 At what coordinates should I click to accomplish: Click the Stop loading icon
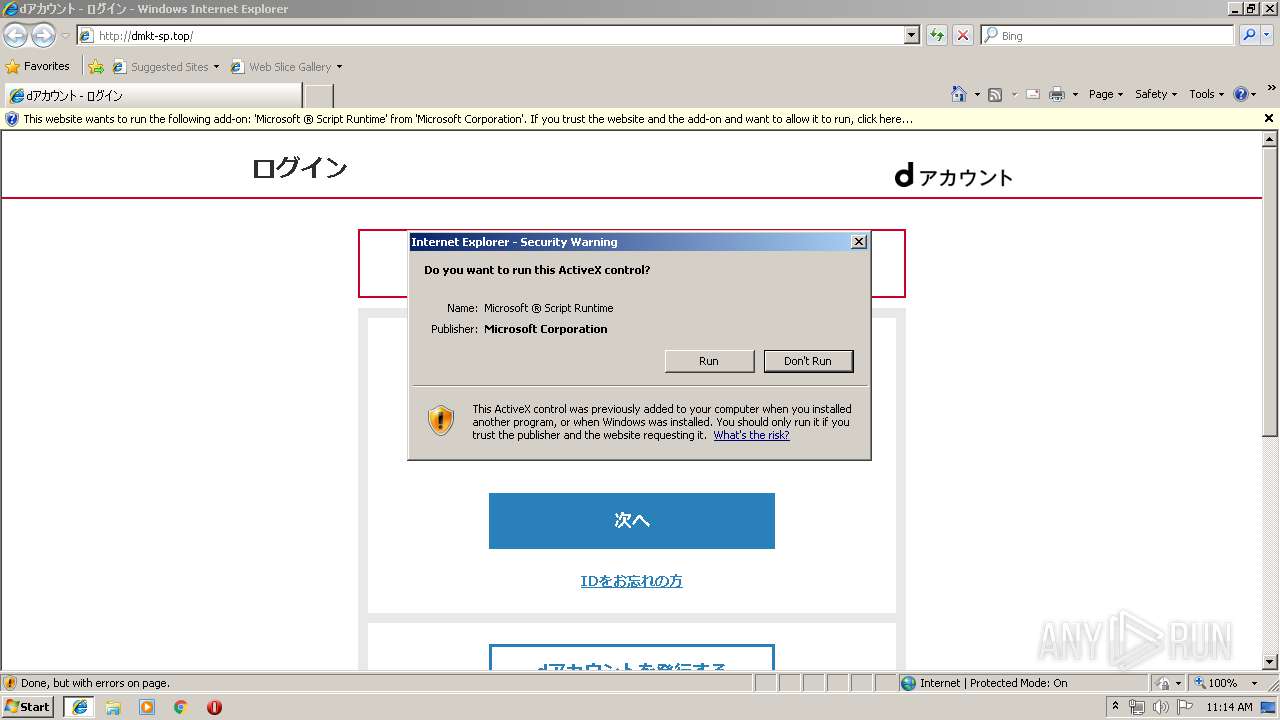coord(963,35)
